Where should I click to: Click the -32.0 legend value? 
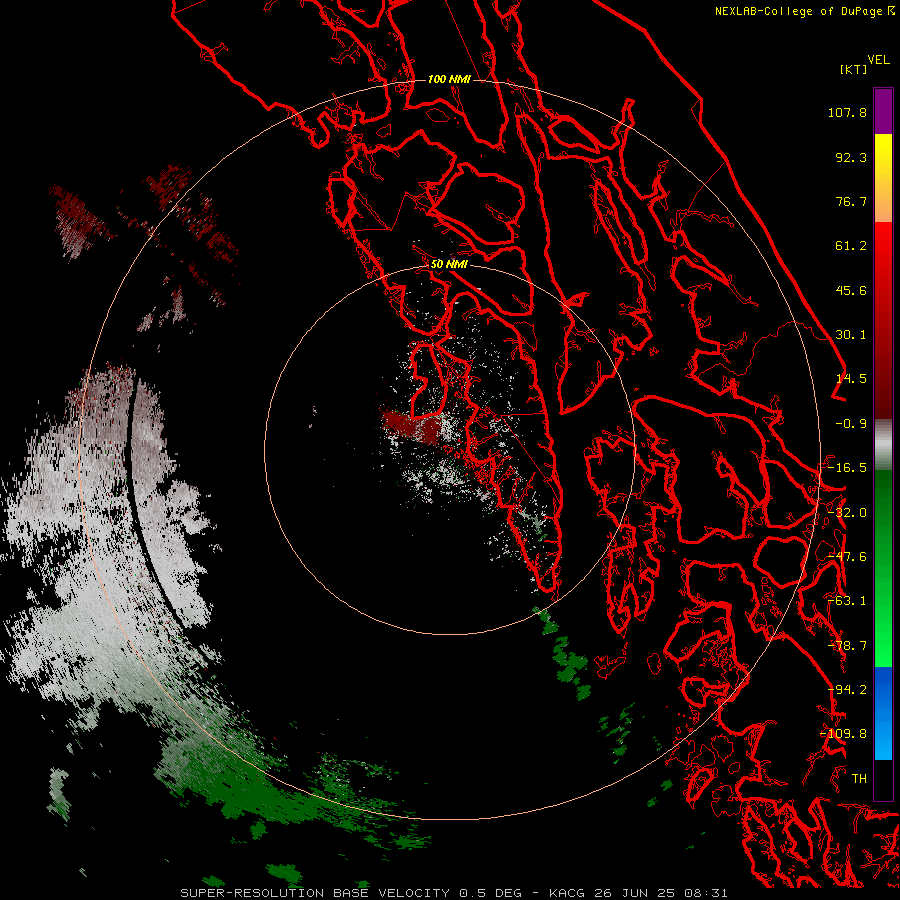[847, 513]
